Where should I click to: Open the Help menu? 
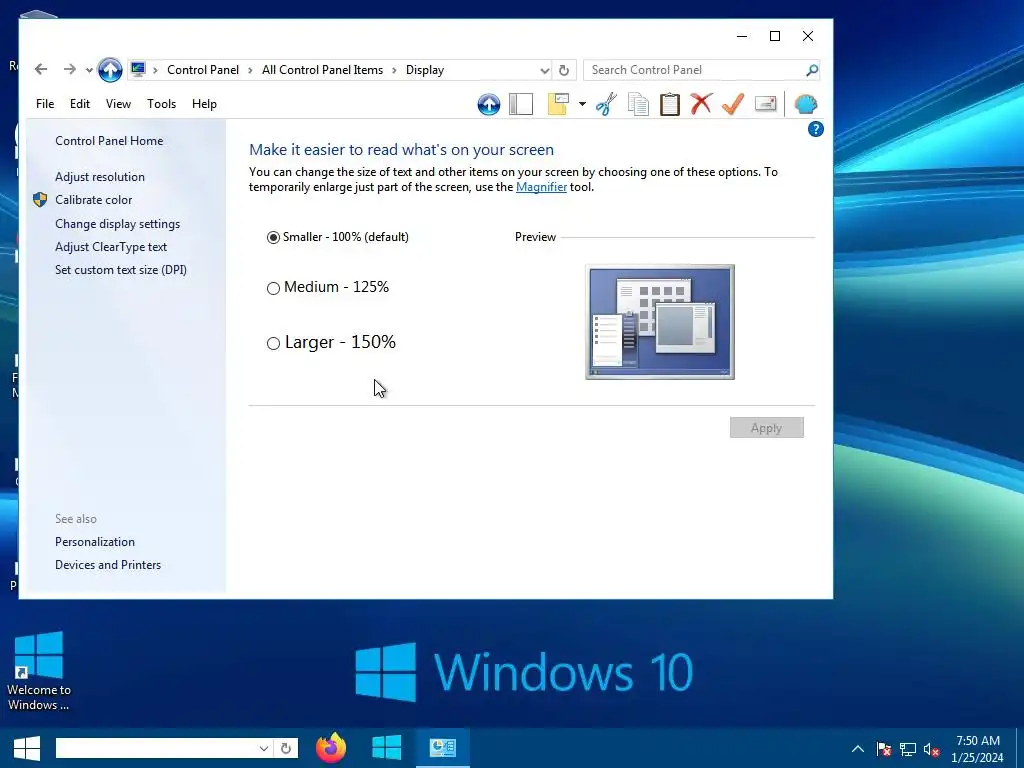coord(204,104)
